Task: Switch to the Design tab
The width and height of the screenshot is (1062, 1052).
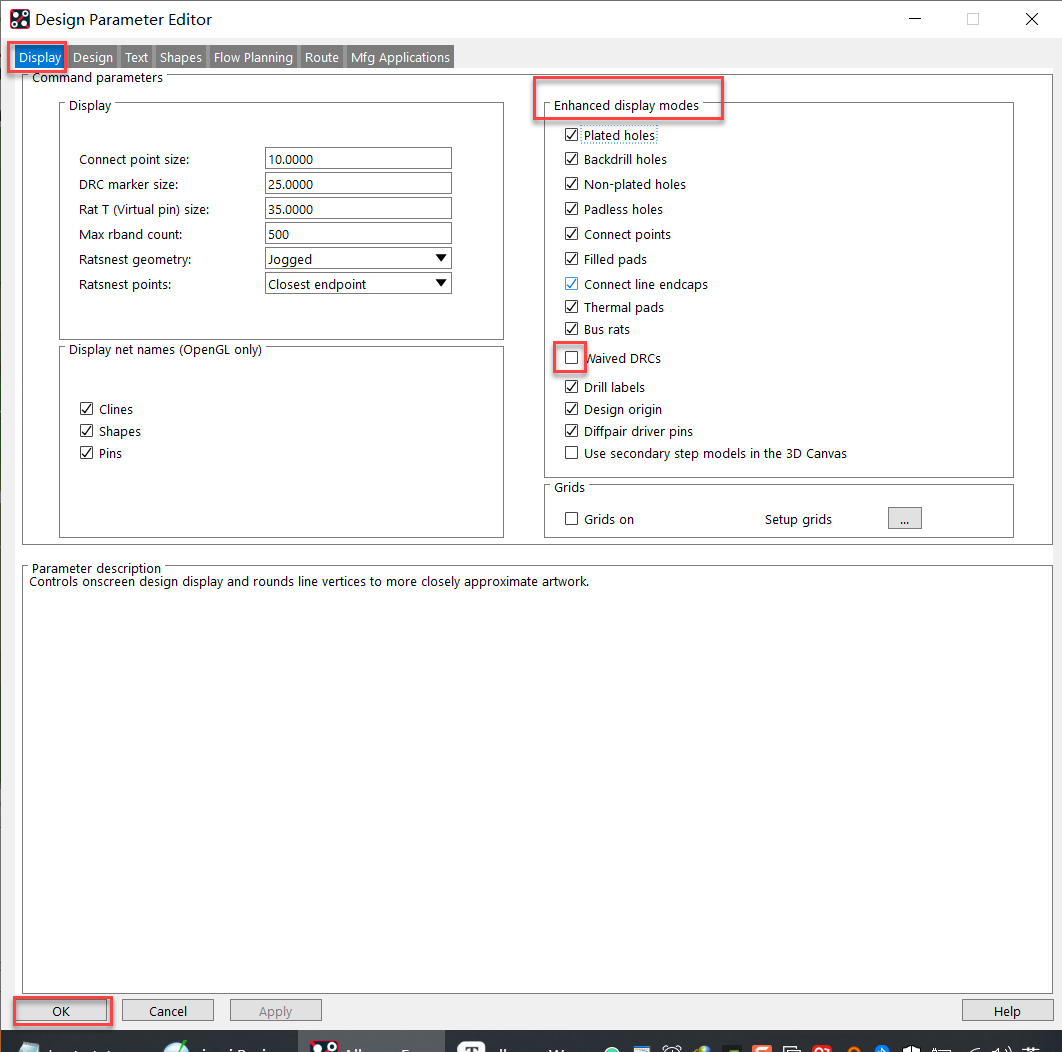Action: tap(93, 57)
